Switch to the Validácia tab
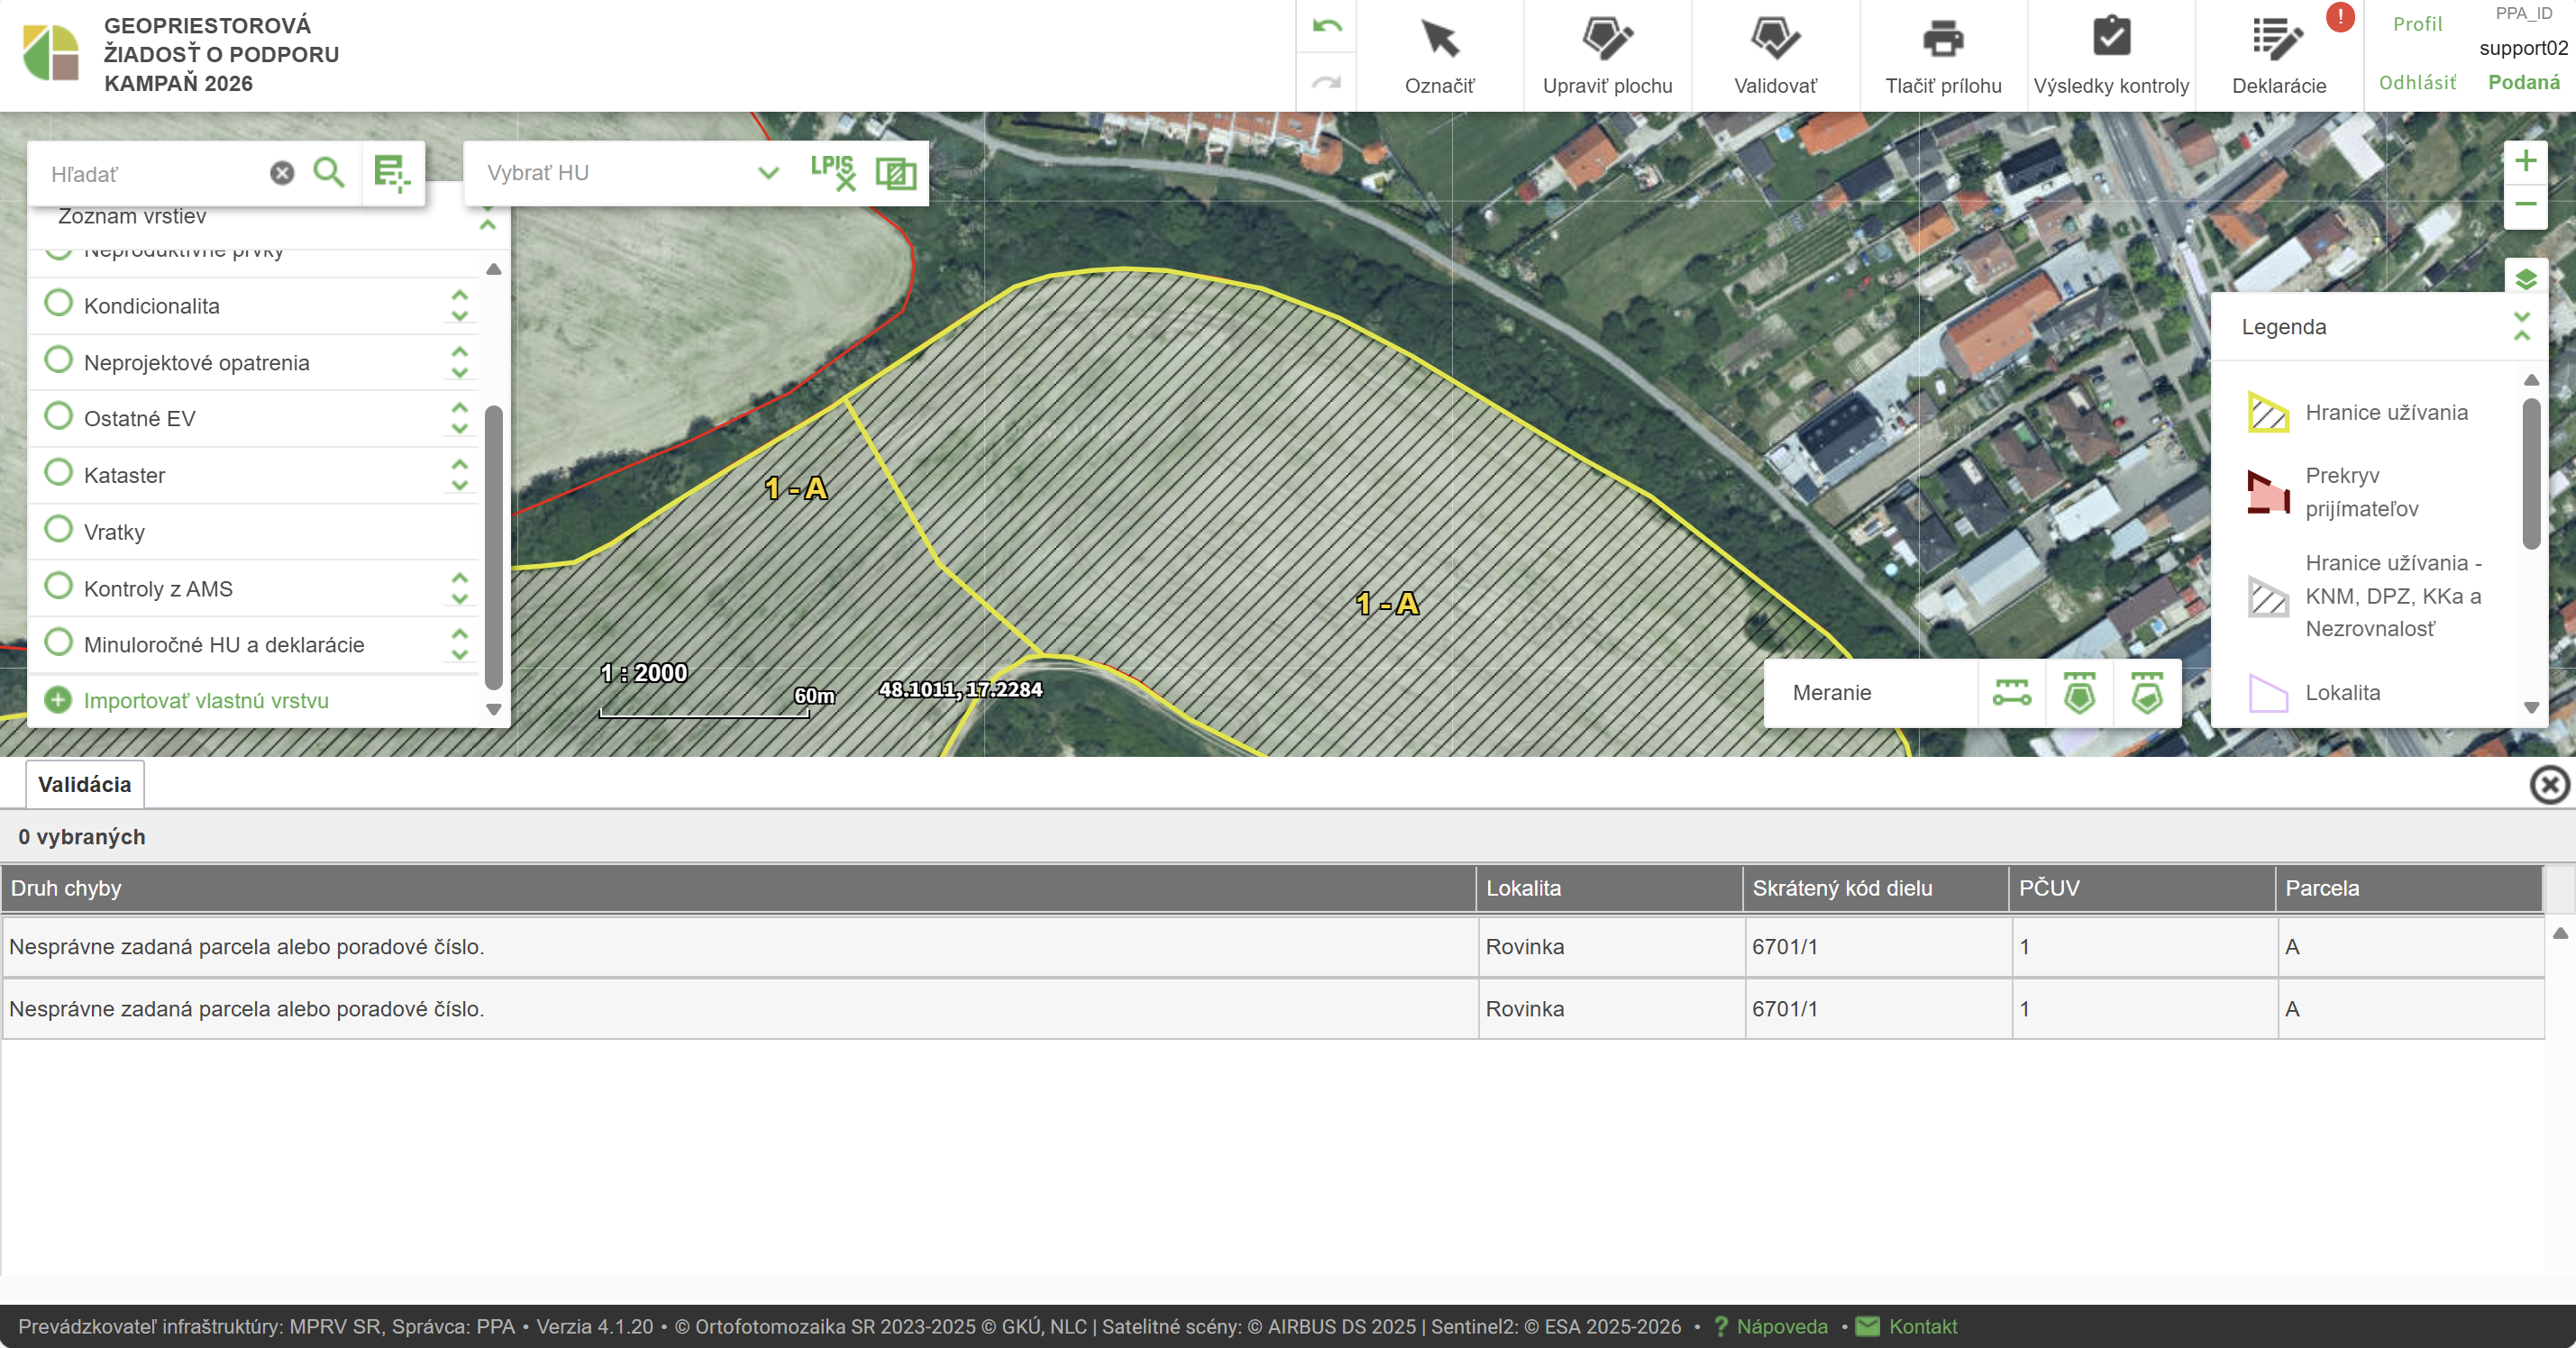This screenshot has height=1348, width=2576. (84, 784)
